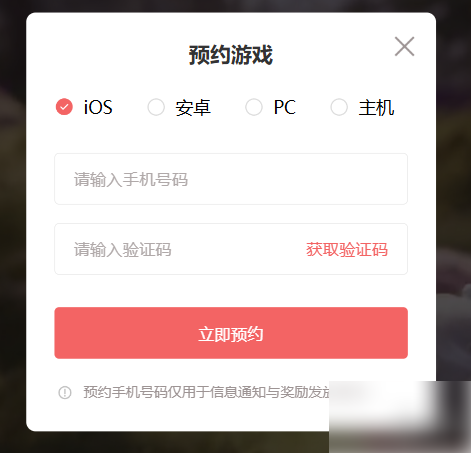Click the 安卓 text label
This screenshot has height=453, width=471.
(x=193, y=108)
